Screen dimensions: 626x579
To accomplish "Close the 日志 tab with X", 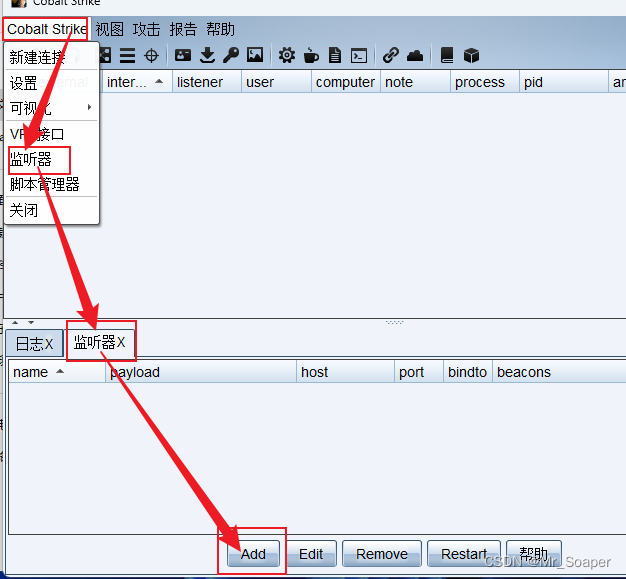I will pyautogui.click(x=49, y=344).
